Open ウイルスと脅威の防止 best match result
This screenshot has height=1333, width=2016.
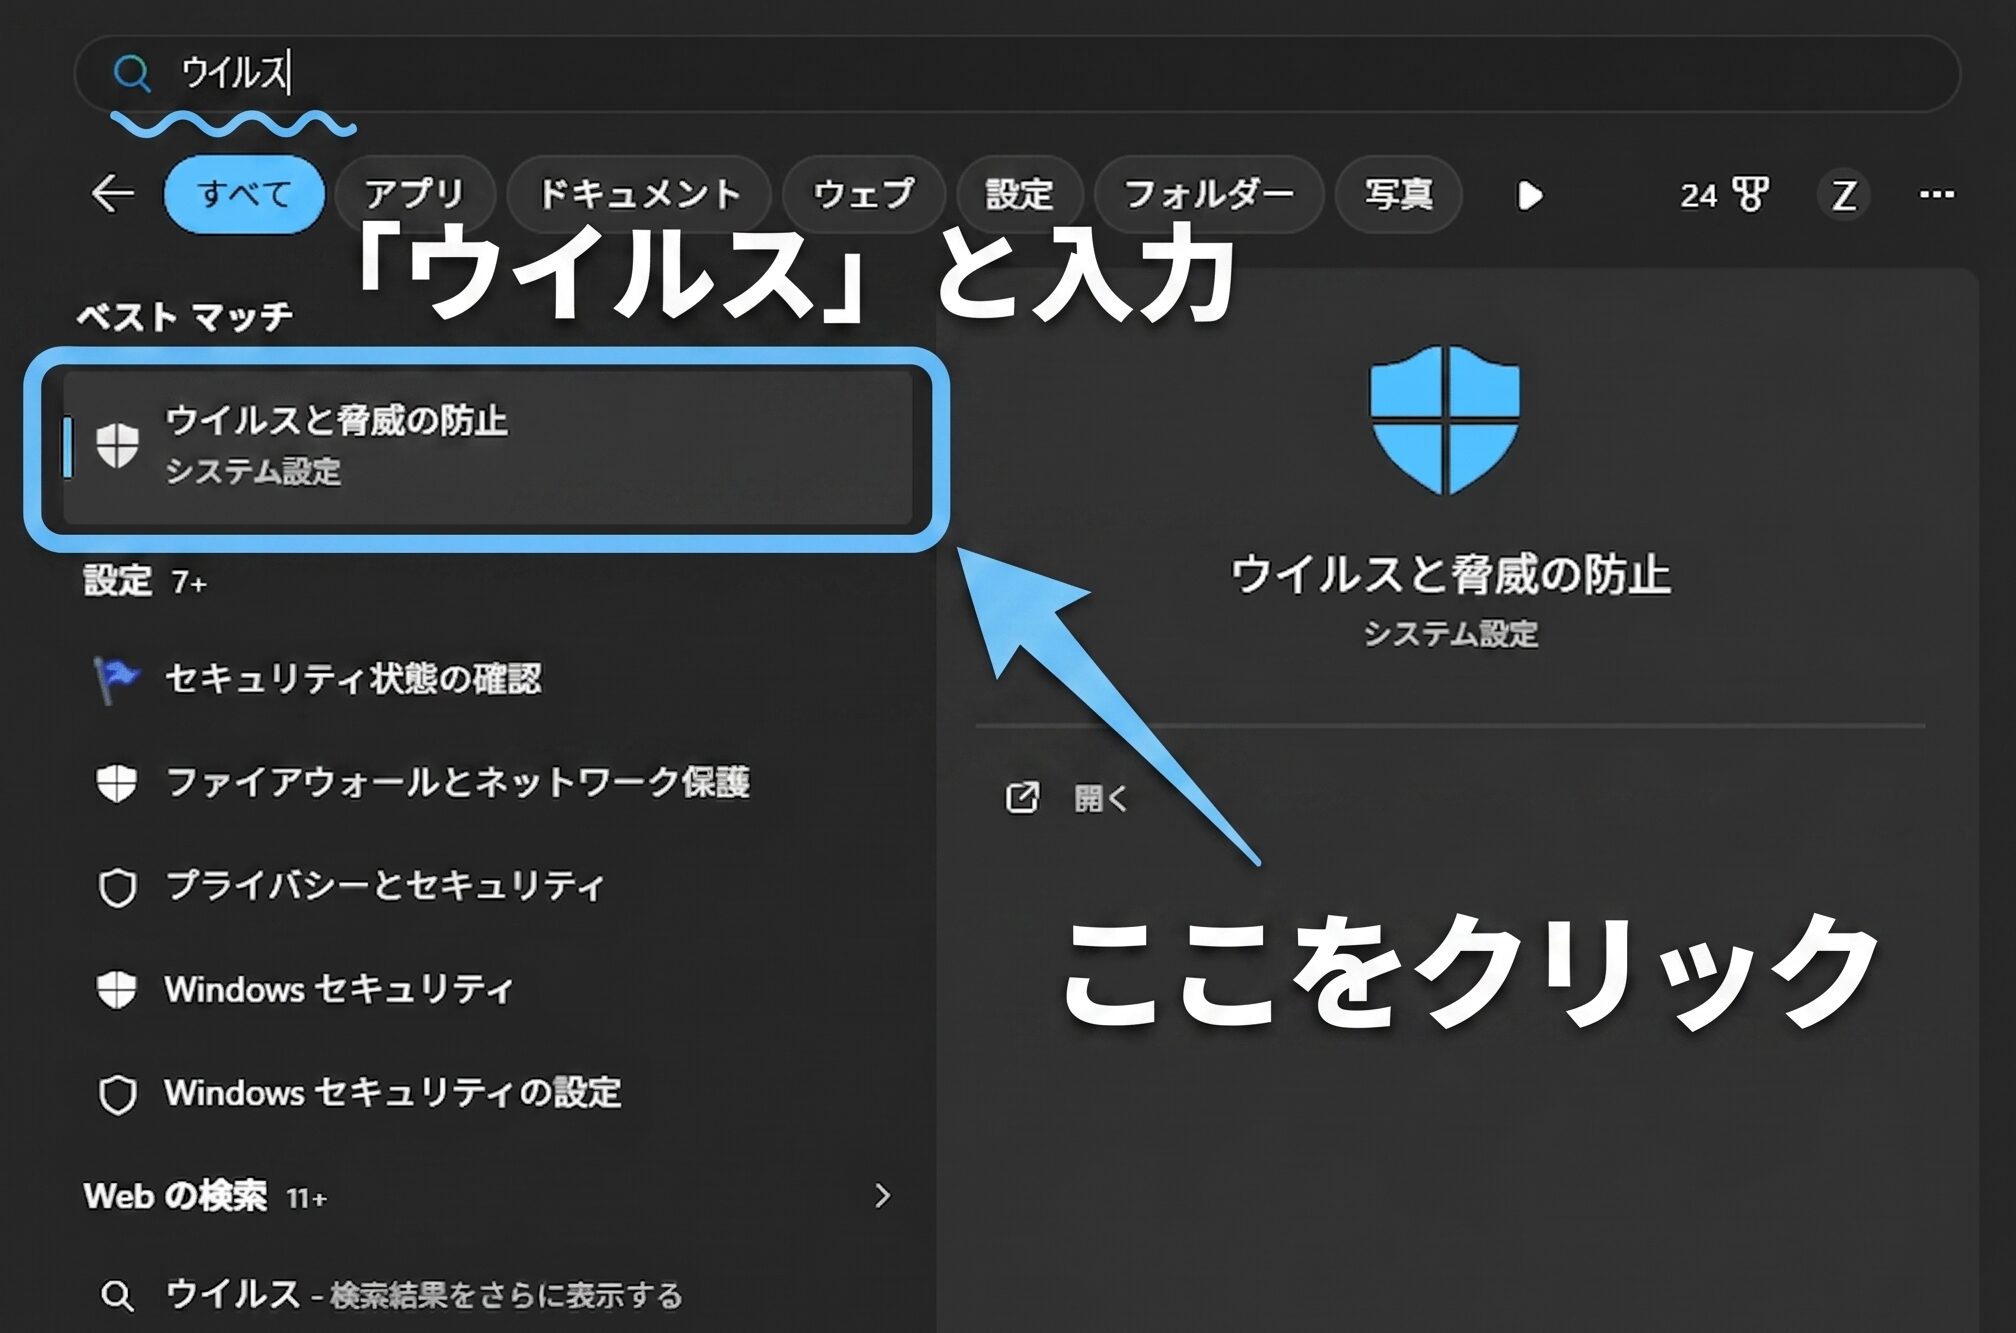(x=487, y=446)
